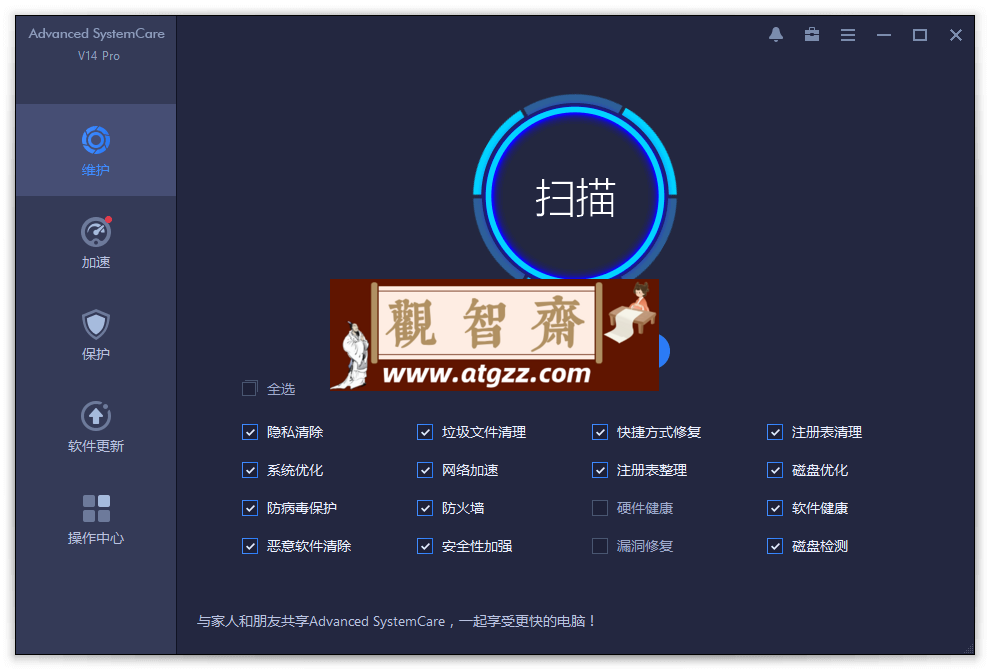Click the share Advanced SystemCare link text
990x670 pixels.
[396, 621]
